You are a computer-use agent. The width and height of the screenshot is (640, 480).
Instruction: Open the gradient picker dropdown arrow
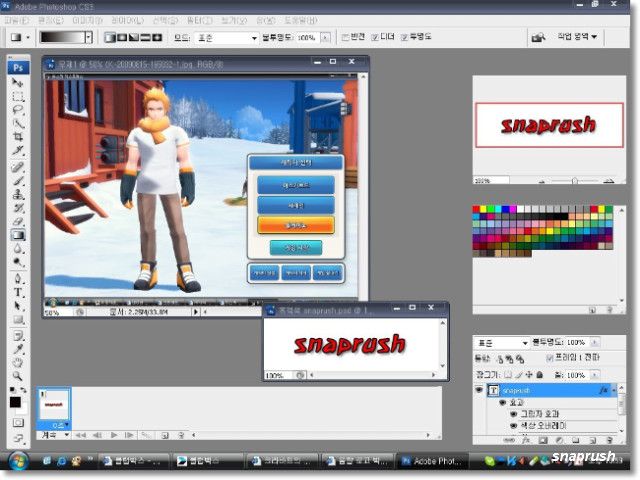pyautogui.click(x=89, y=38)
